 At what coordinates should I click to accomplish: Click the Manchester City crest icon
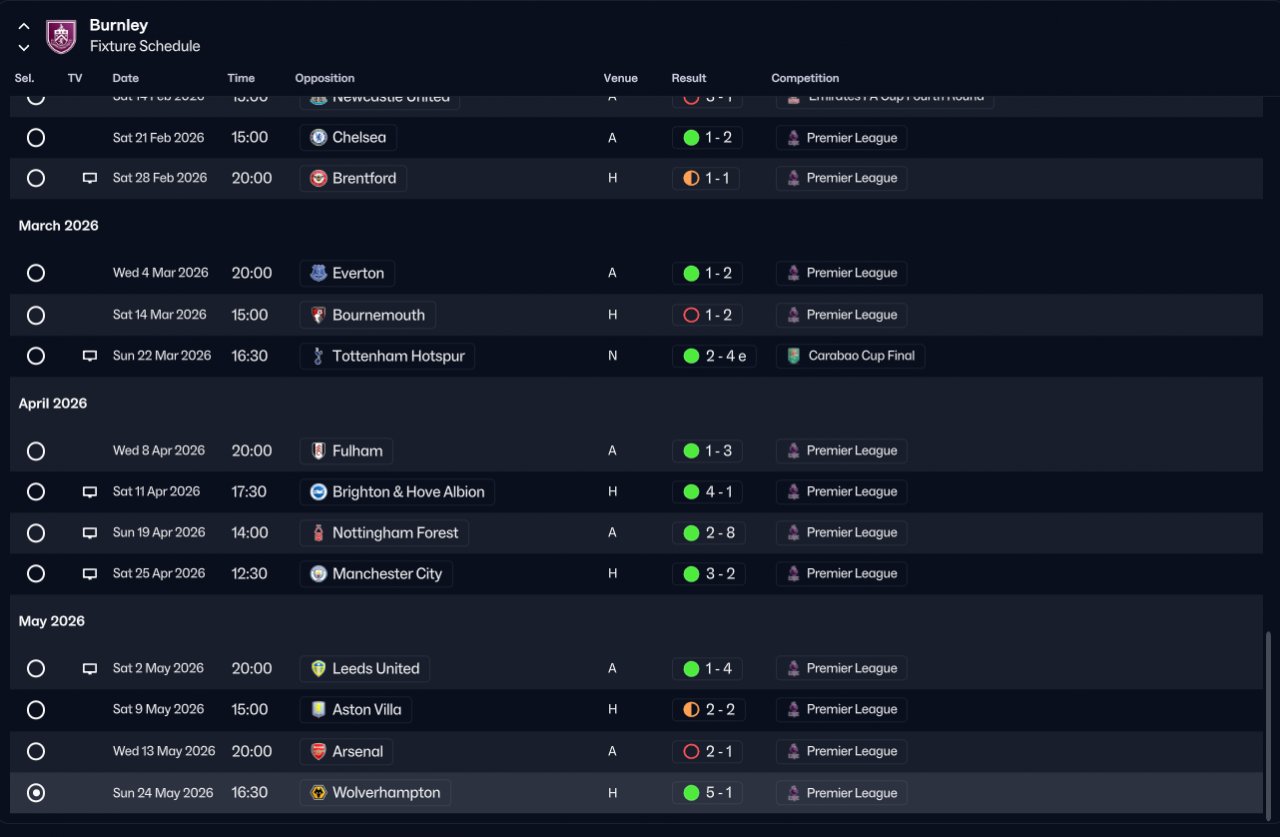tap(318, 574)
